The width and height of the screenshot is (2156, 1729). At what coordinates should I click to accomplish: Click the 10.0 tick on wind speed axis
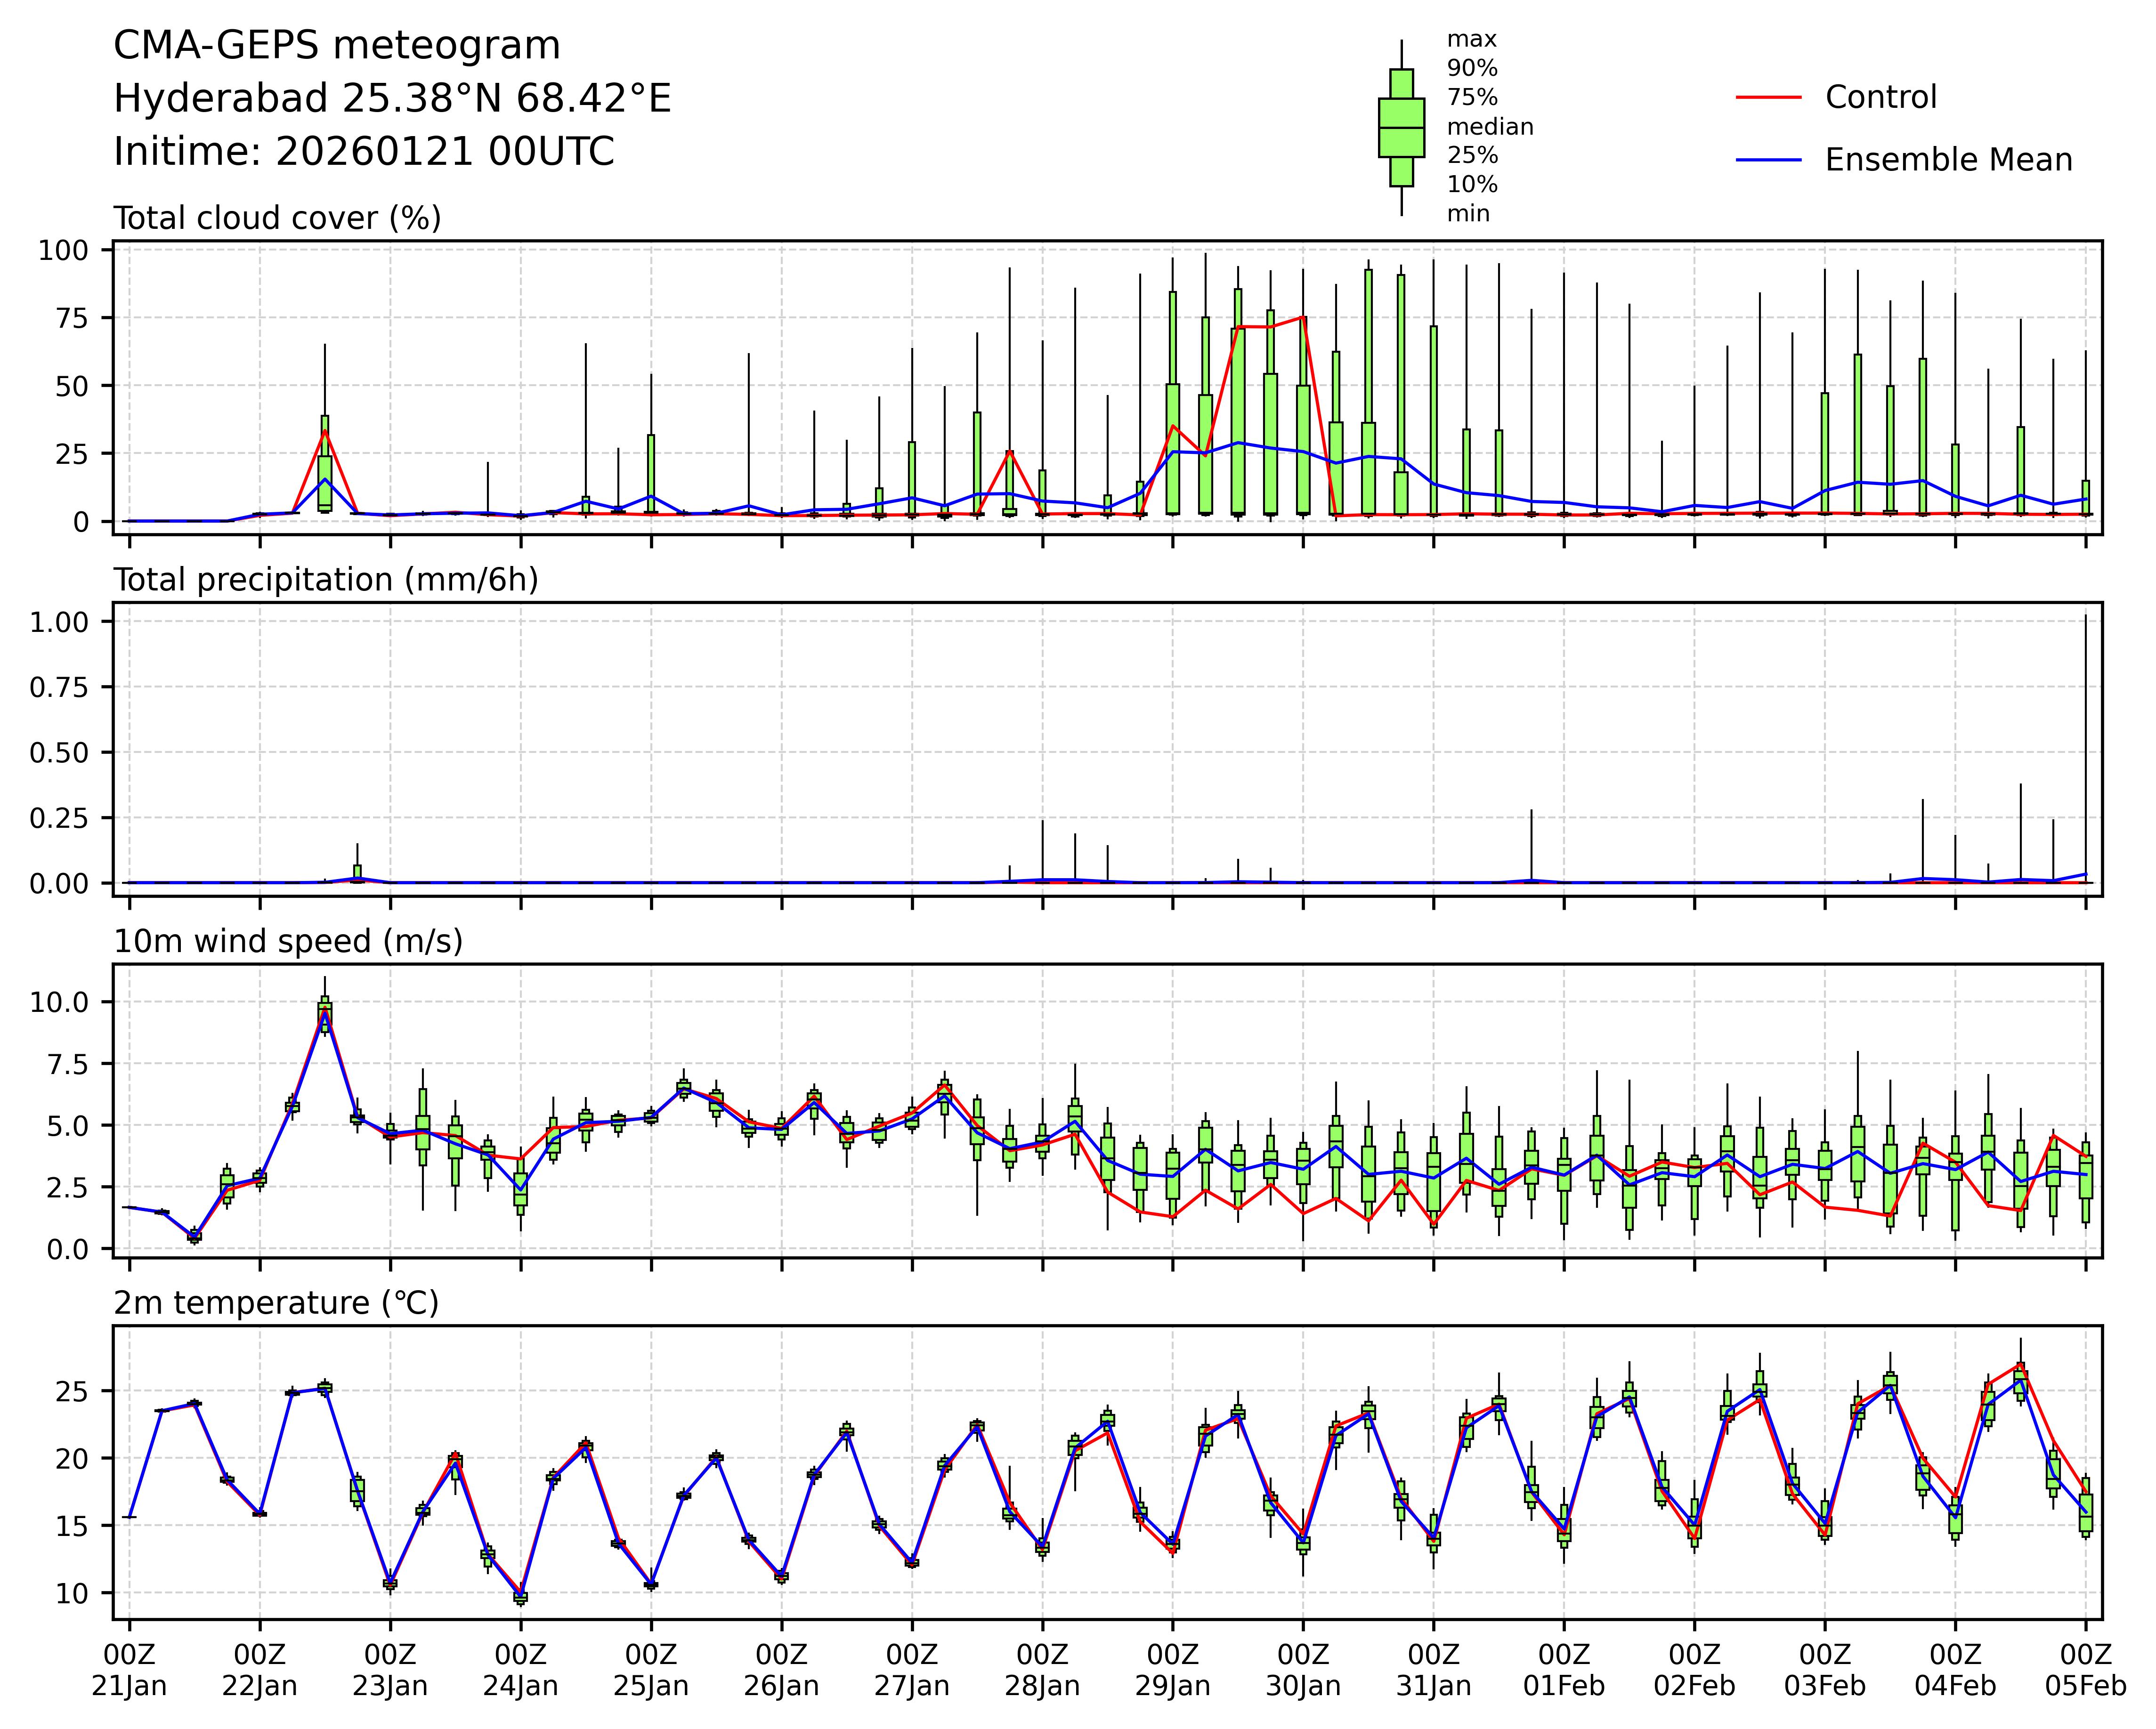[59, 1002]
